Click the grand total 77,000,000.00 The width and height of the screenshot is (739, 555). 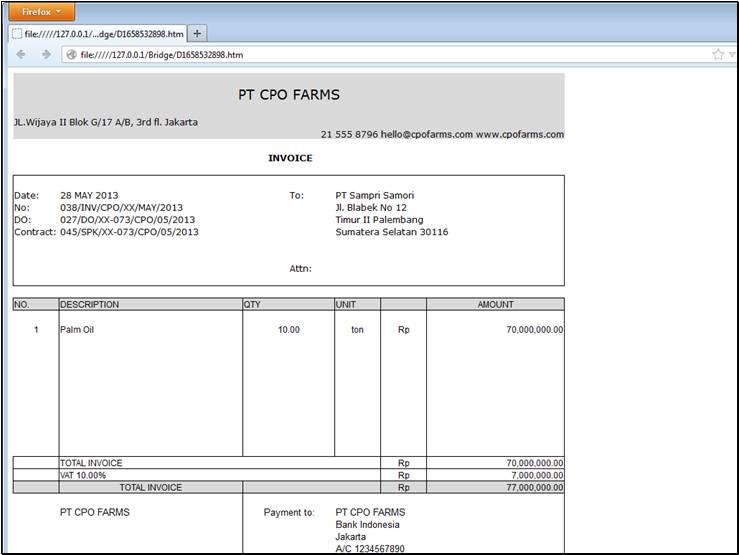coord(534,487)
